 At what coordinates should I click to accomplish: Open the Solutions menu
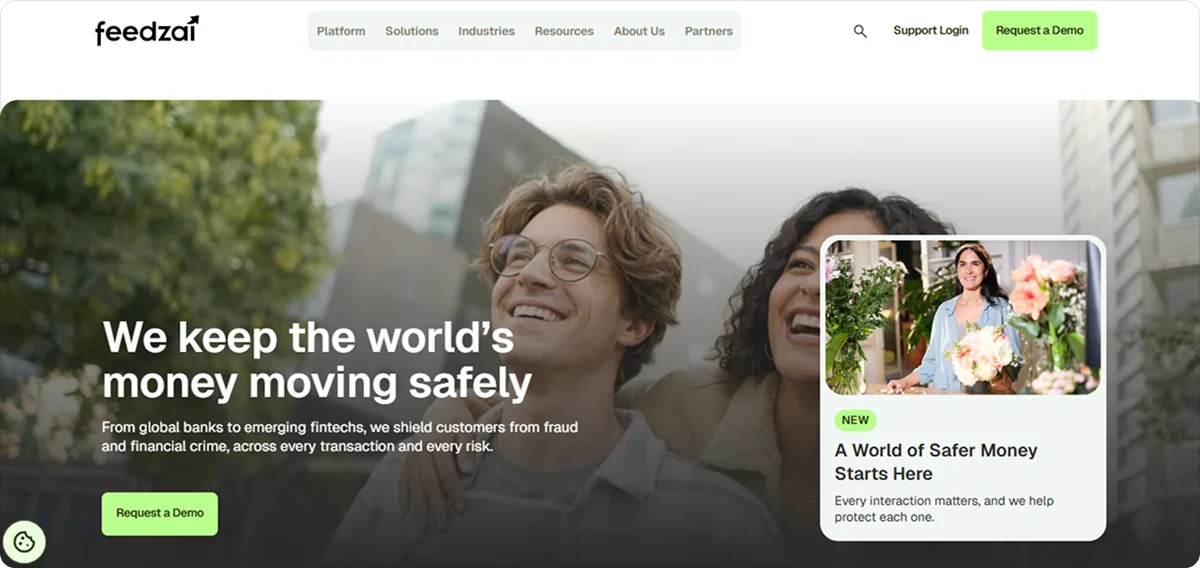coord(412,31)
